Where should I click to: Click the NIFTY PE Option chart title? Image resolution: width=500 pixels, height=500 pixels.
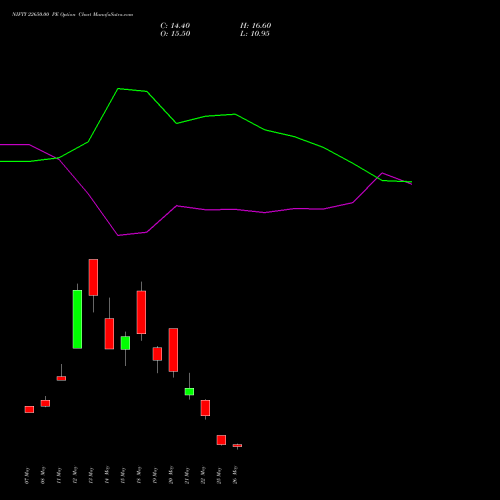[72, 15]
